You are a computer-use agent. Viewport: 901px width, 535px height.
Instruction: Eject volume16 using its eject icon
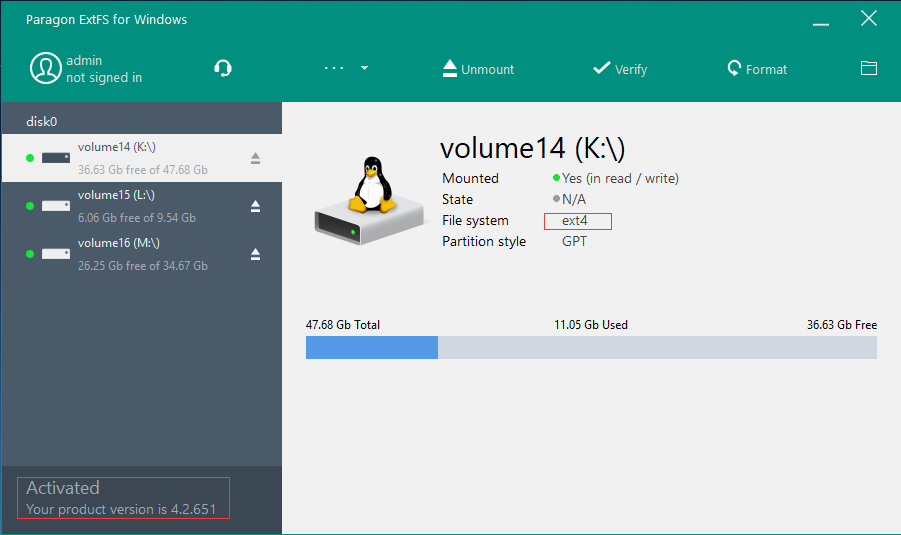click(255, 254)
